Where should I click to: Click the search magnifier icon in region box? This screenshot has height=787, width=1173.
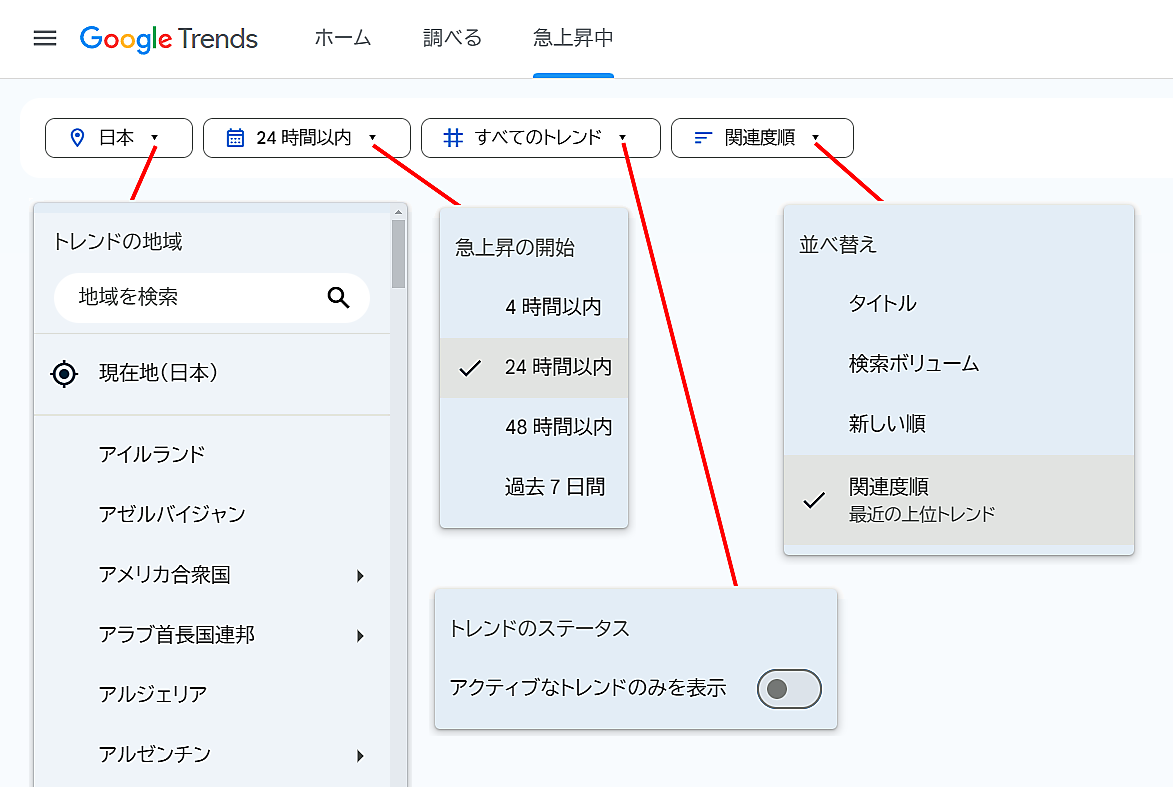[x=339, y=297]
